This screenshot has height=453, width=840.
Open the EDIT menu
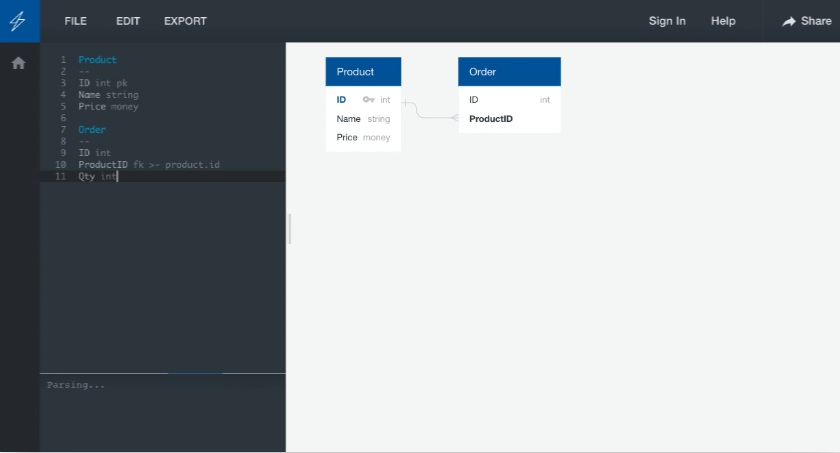pos(128,21)
